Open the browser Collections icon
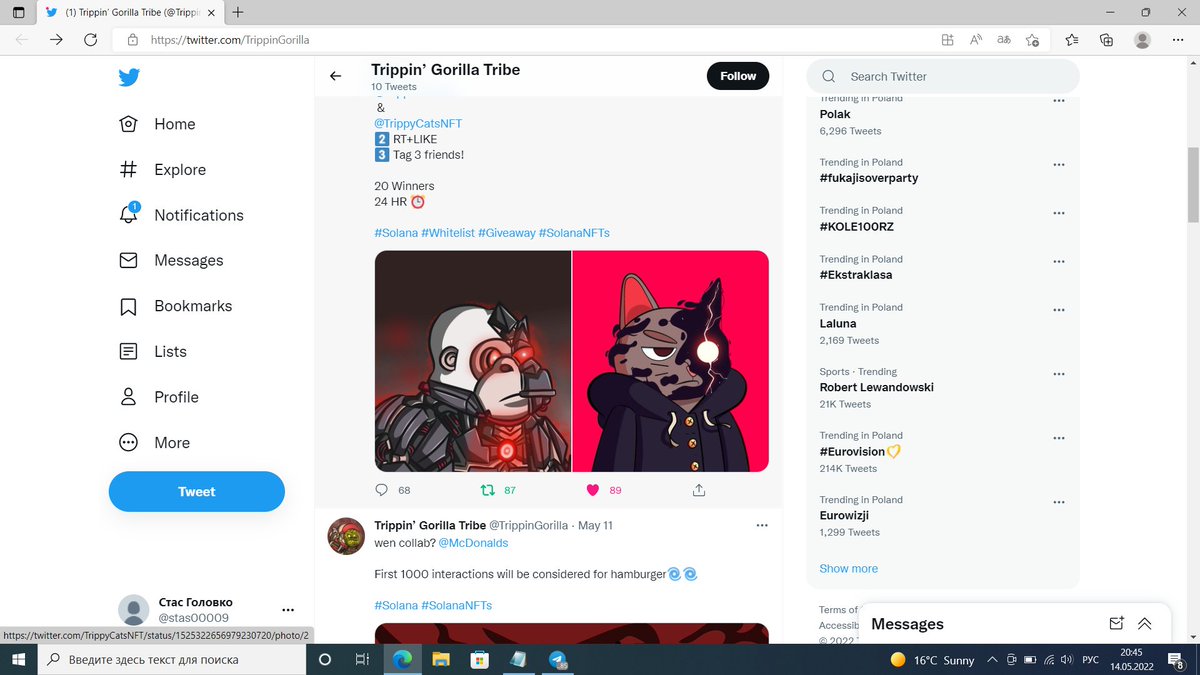1200x675 pixels. point(1106,40)
